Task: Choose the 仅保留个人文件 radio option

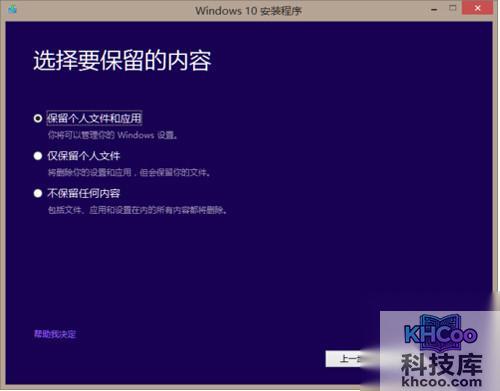Action: (38, 156)
